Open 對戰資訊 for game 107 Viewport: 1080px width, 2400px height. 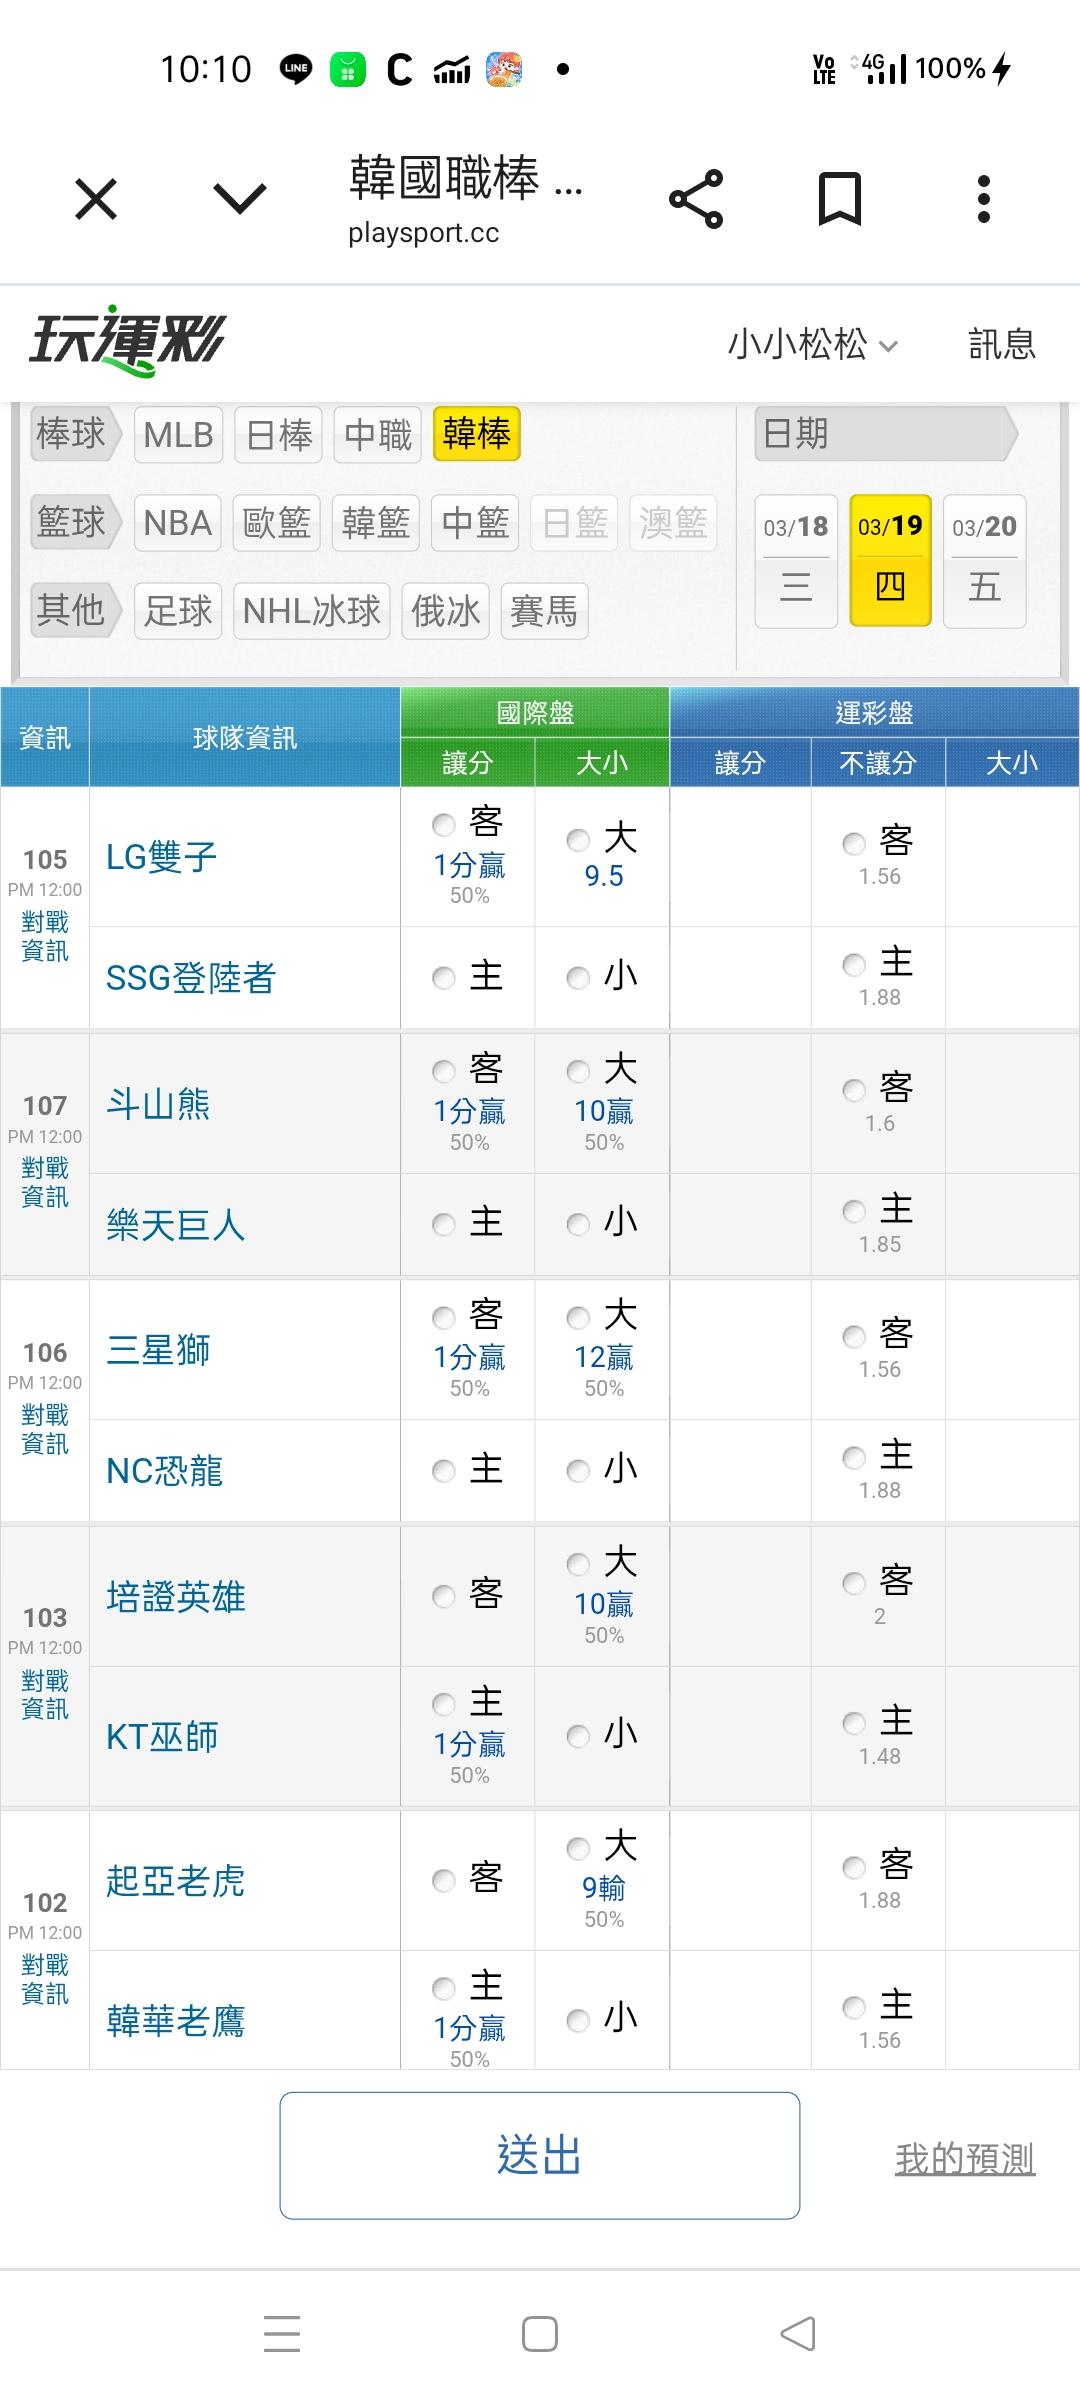tap(45, 1182)
